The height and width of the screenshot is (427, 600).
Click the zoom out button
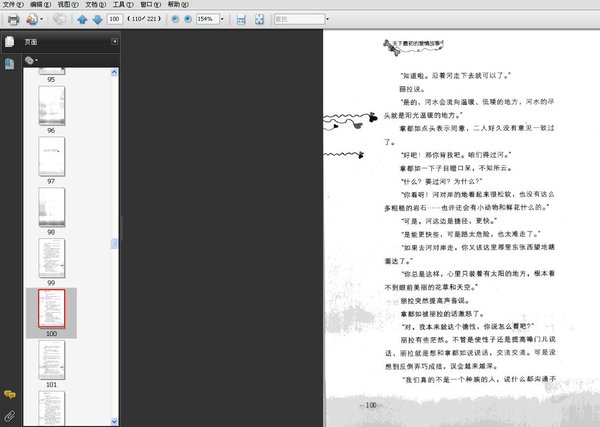pyautogui.click(x=175, y=19)
